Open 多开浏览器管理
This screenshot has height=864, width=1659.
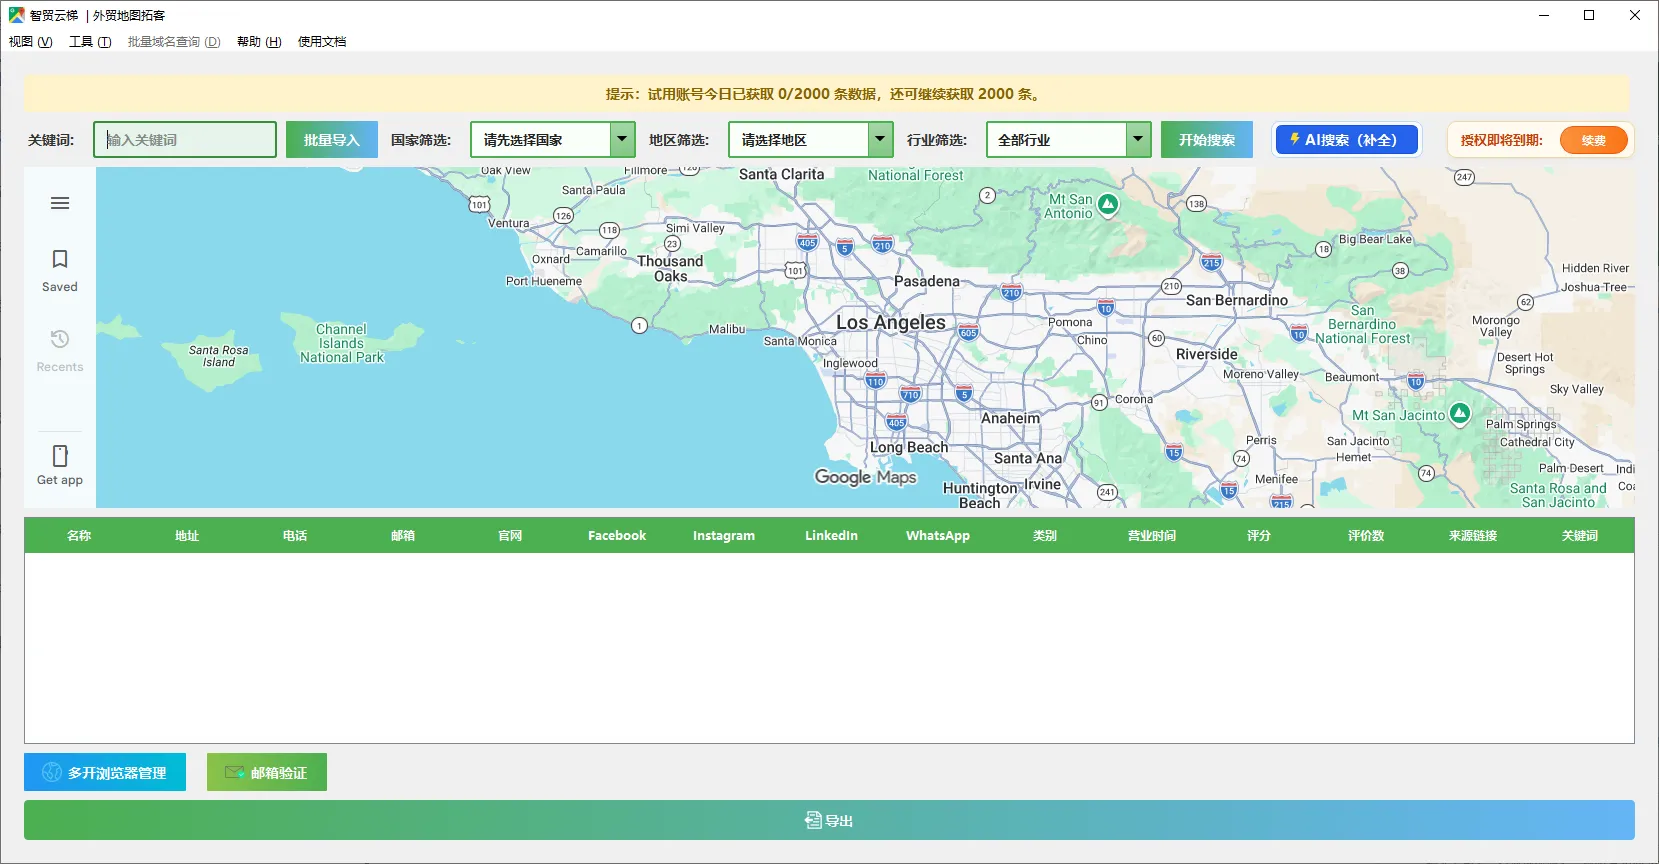coord(105,772)
